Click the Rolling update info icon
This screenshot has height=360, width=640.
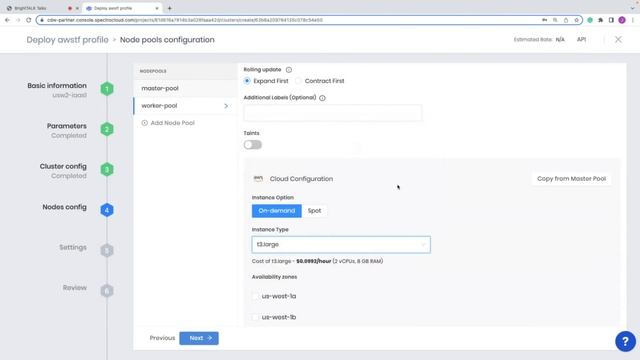[289, 70]
